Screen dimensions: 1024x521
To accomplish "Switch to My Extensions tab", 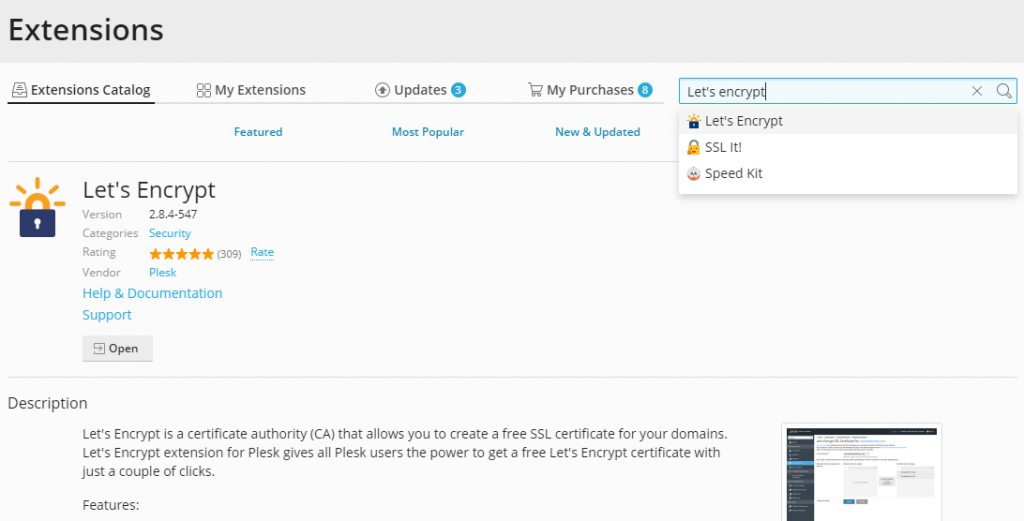I will 251,90.
